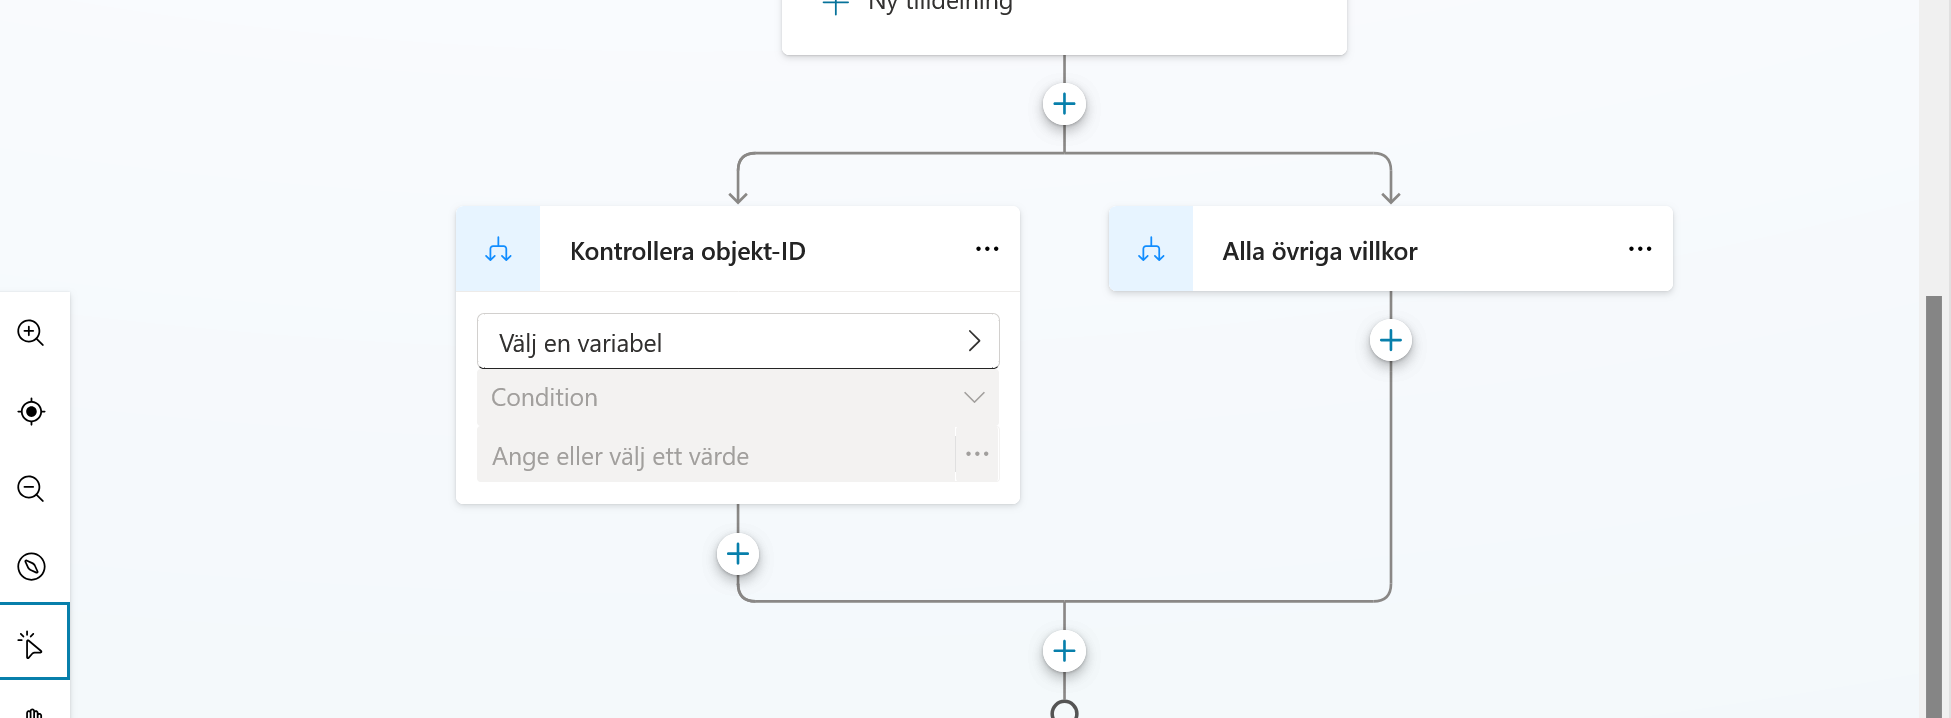This screenshot has height=718, width=1951.
Task: Click the Ange eller välj ett värde field
Action: [716, 456]
